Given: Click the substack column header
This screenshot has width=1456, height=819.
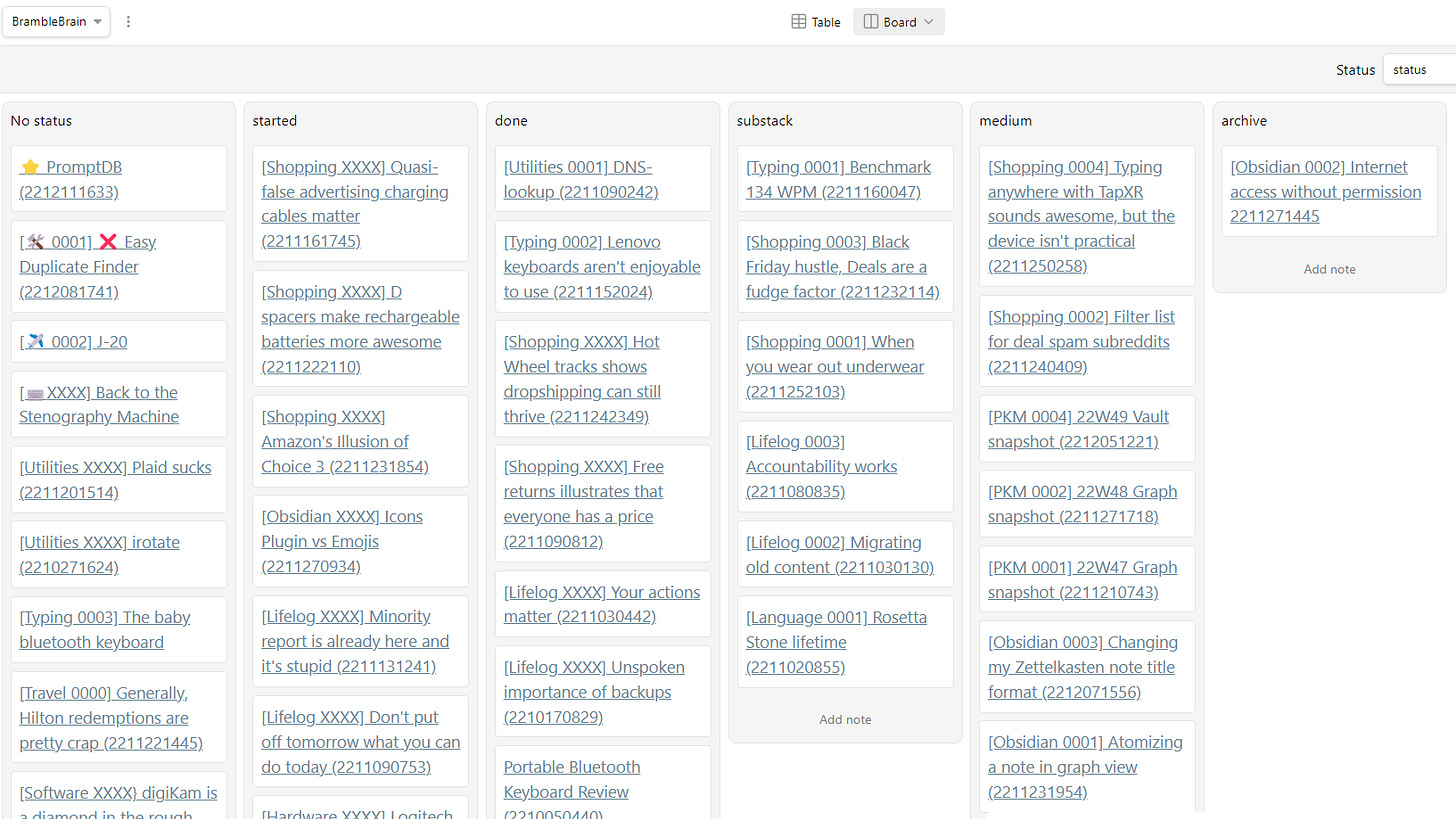Looking at the screenshot, I should [765, 121].
